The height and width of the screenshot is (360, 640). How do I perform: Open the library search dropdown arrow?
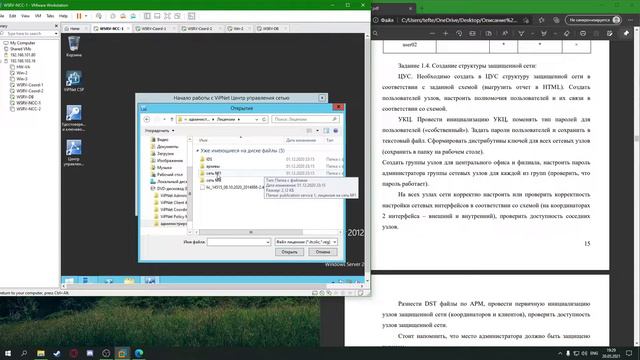(x=56, y=33)
